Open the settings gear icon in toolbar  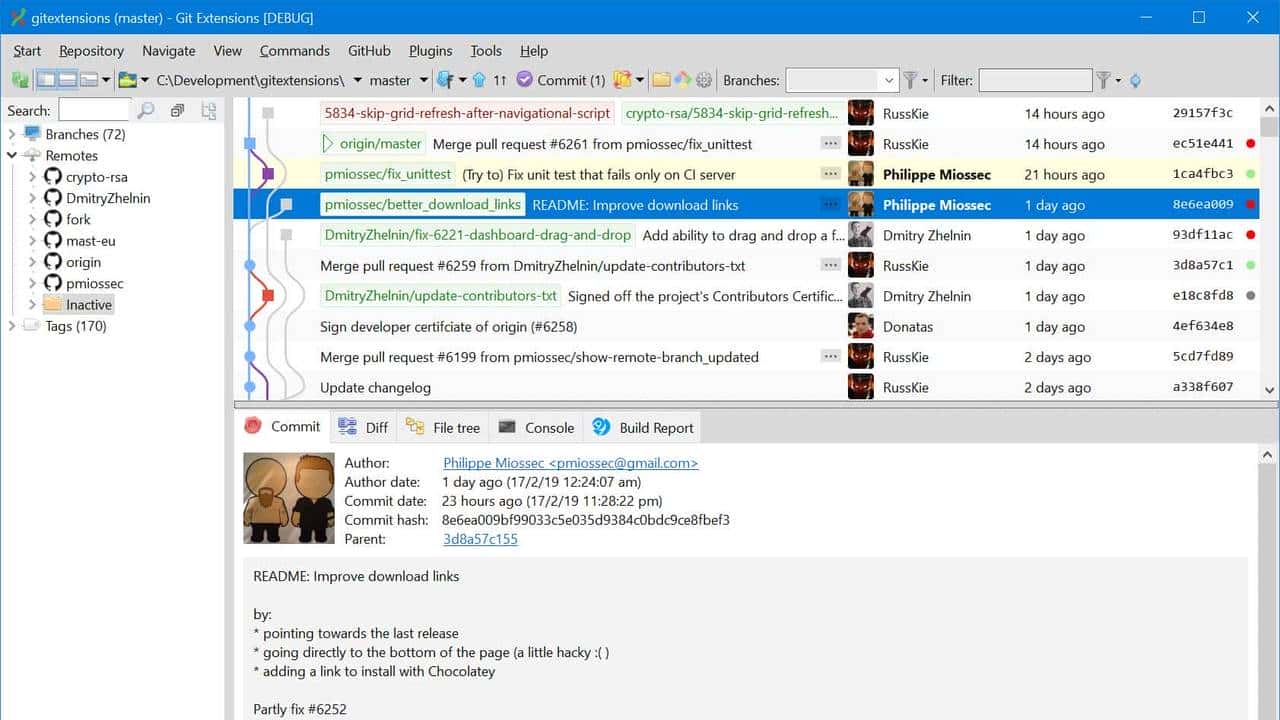704,80
